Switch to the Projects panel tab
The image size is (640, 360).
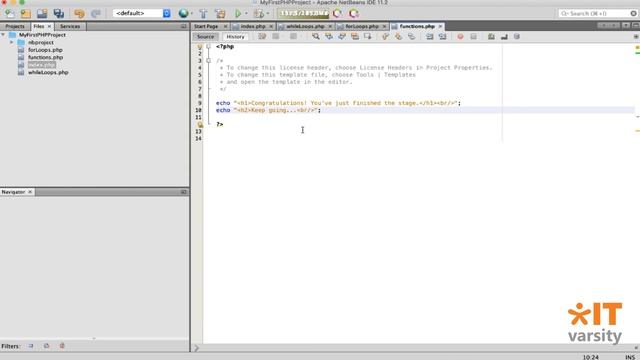coord(15,26)
